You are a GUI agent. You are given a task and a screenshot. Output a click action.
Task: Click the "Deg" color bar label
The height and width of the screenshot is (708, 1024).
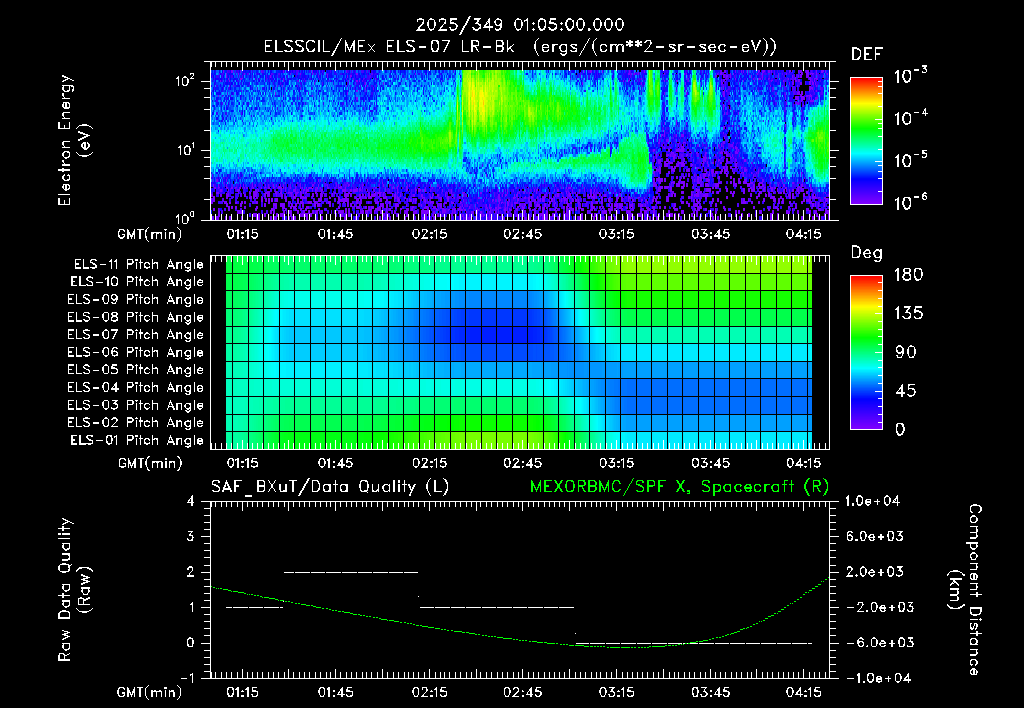coord(867,253)
